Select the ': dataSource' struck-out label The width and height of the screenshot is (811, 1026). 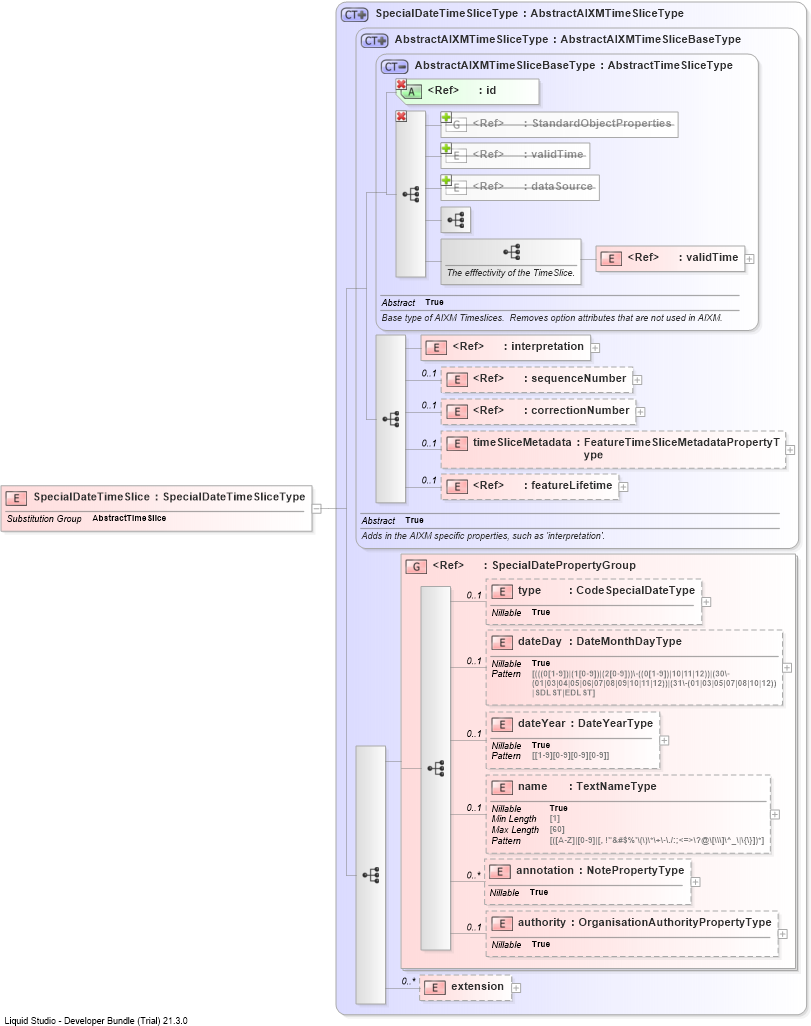[558, 186]
